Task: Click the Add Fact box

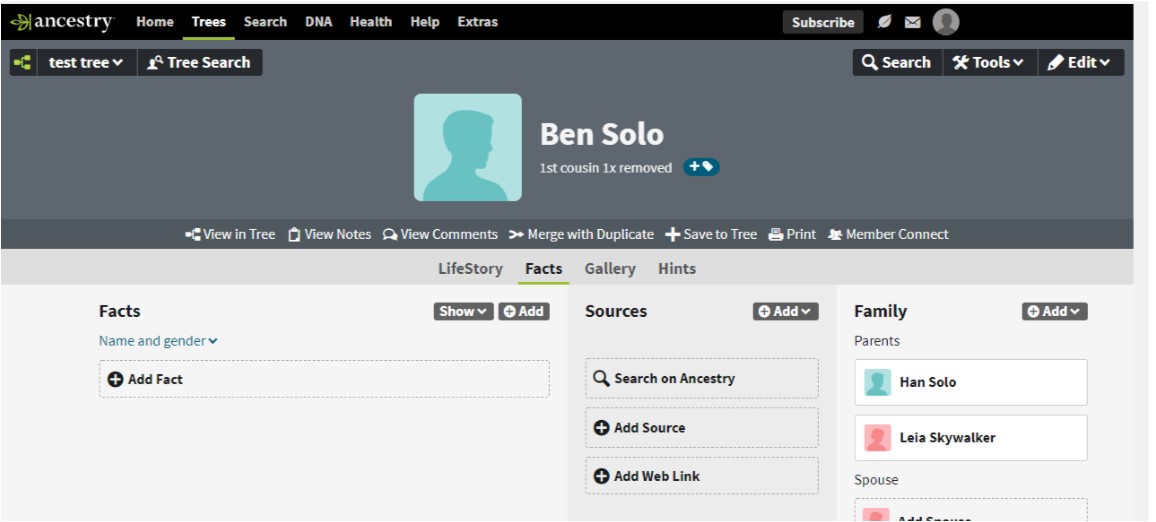Action: coord(324,379)
